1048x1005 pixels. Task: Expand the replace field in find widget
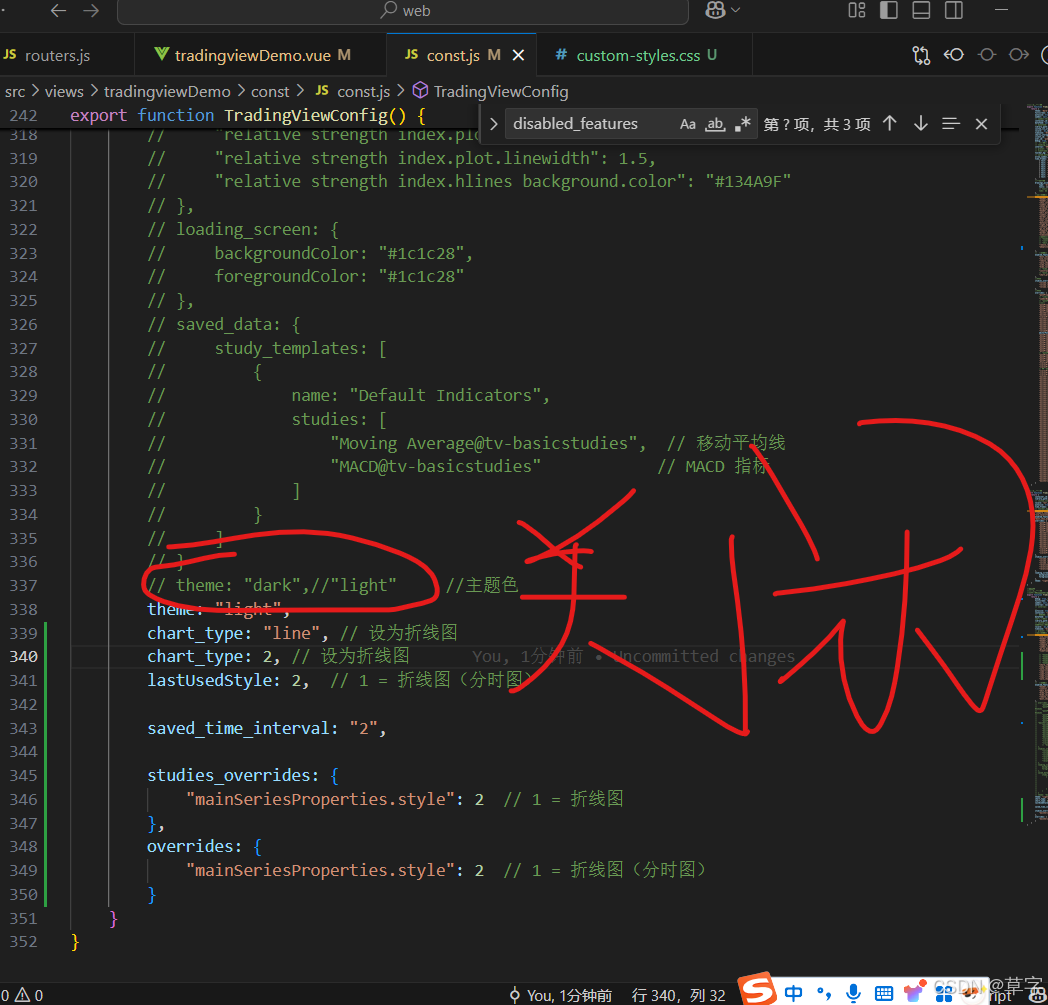pyautogui.click(x=493, y=124)
